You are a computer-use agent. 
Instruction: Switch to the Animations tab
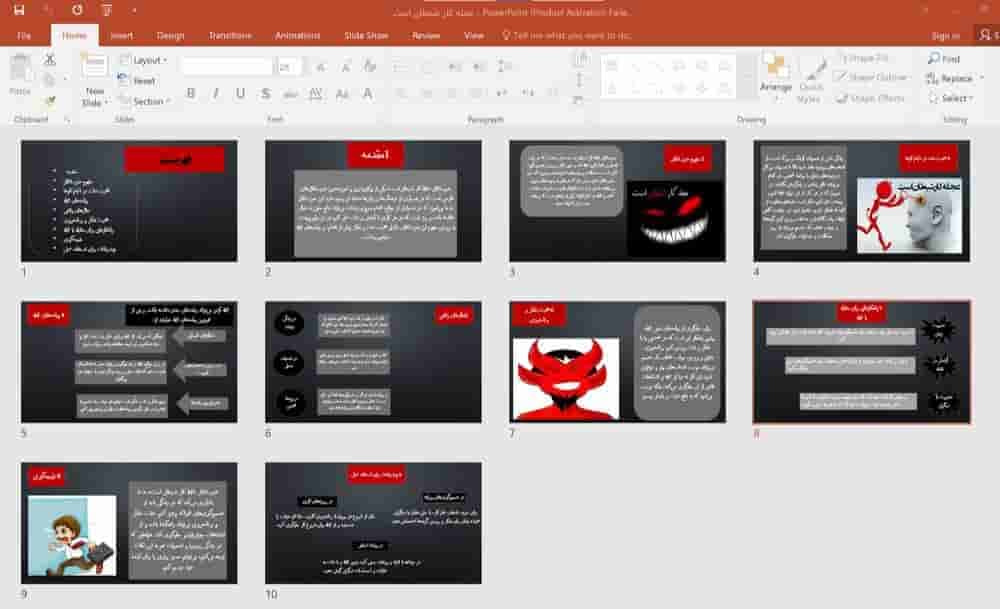pyautogui.click(x=297, y=36)
